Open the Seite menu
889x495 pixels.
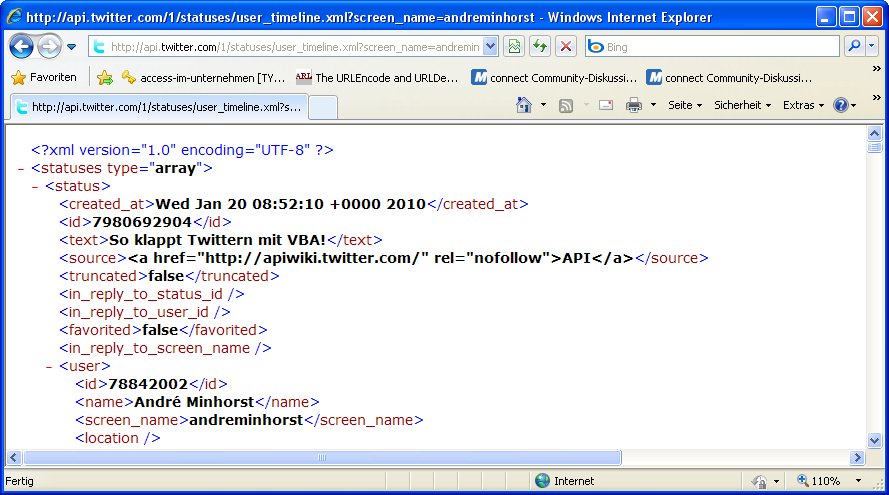(684, 105)
